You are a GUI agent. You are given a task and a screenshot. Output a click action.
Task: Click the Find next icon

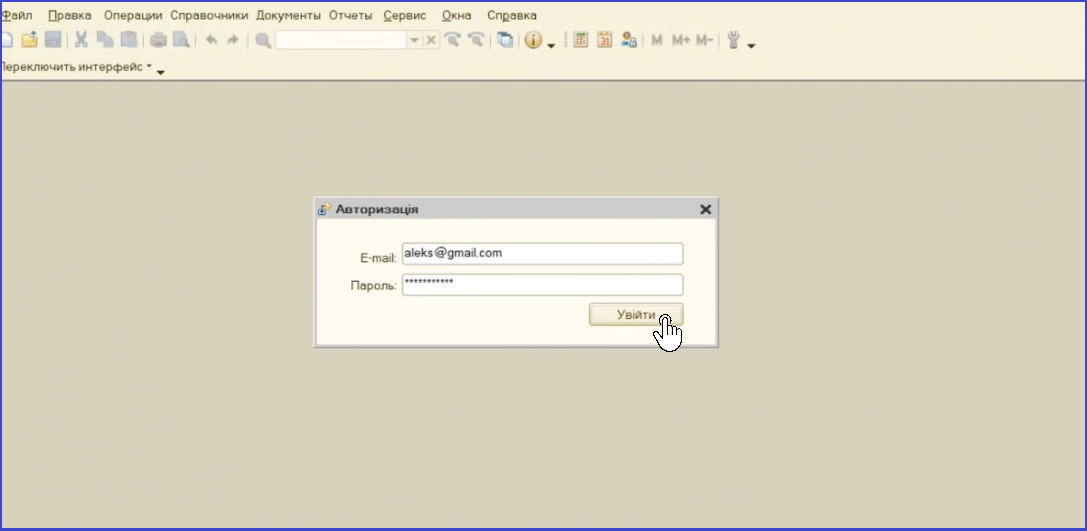[453, 40]
